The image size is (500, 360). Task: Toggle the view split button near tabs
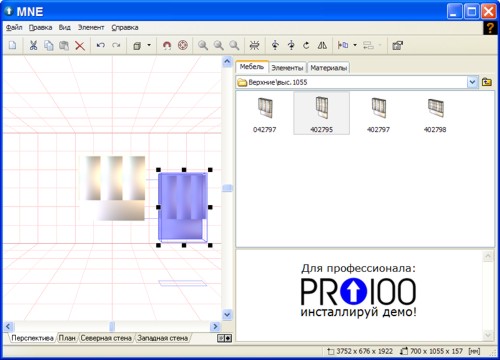224,338
